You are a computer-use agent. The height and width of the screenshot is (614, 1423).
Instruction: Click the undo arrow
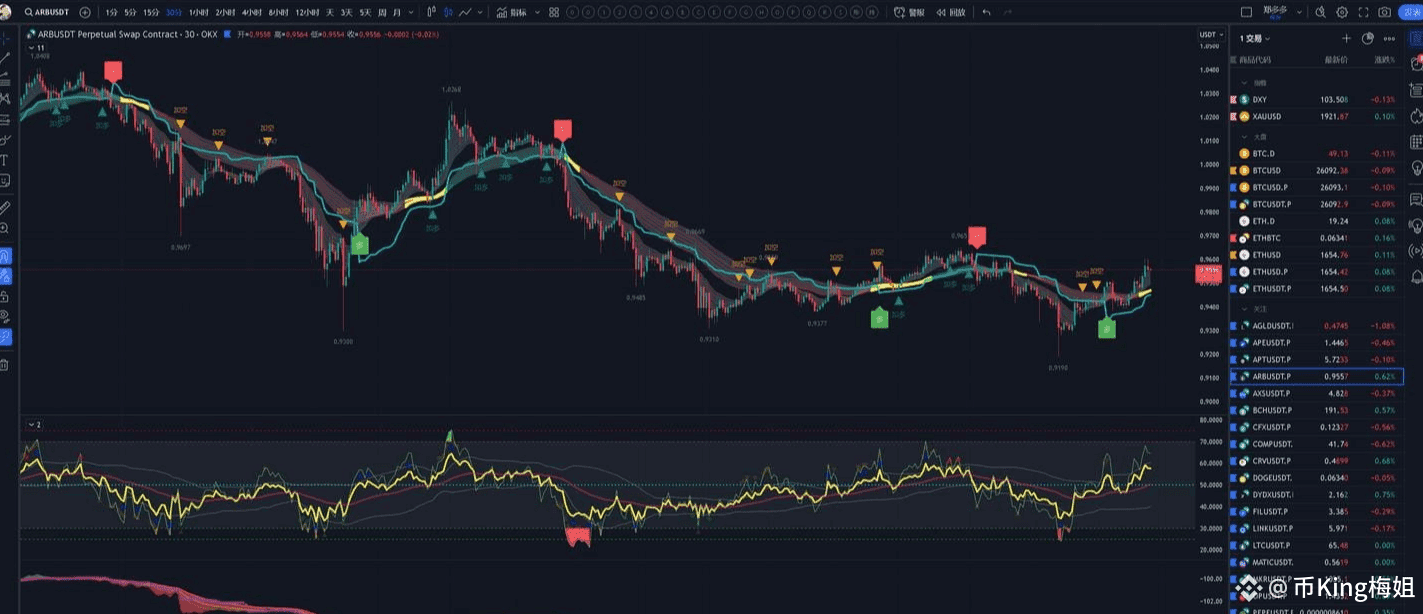987,12
